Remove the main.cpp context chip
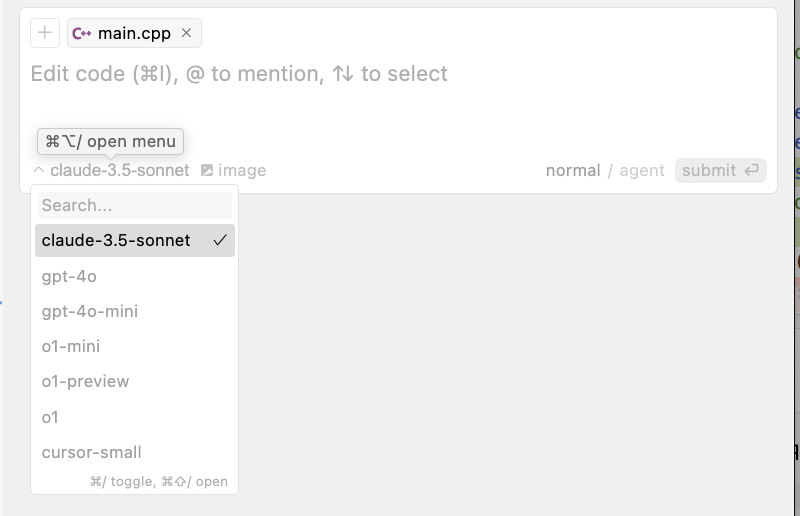Screen dimensions: 800x516 pos(186,33)
